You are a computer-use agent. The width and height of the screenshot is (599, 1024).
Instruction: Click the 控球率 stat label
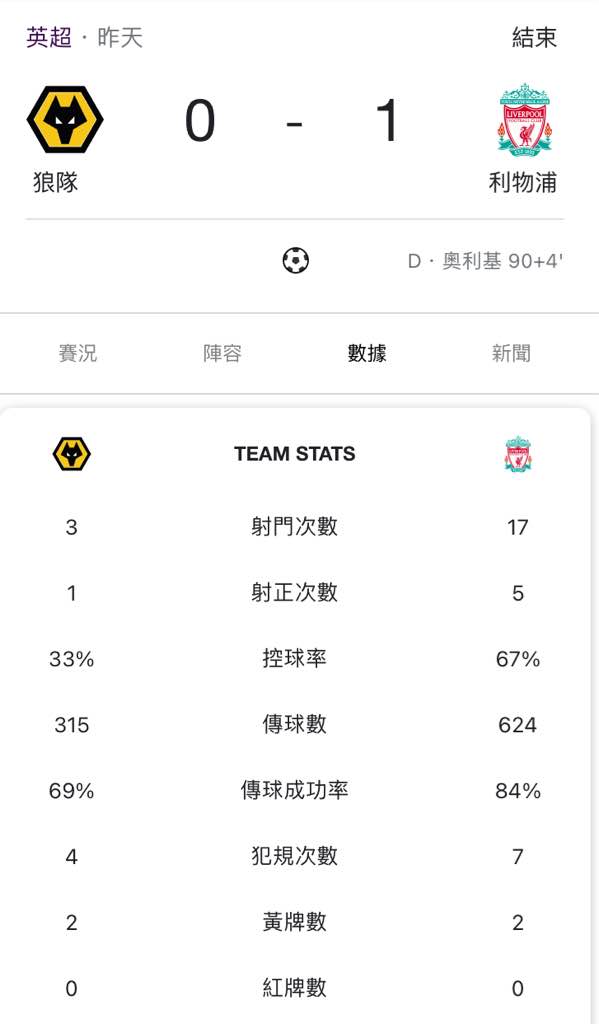pos(295,658)
